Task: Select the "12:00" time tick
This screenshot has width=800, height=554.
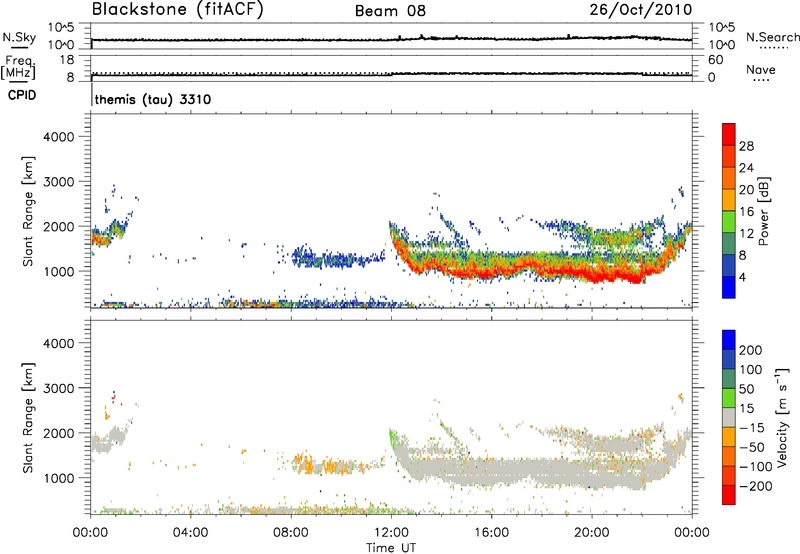Action: click(x=391, y=533)
